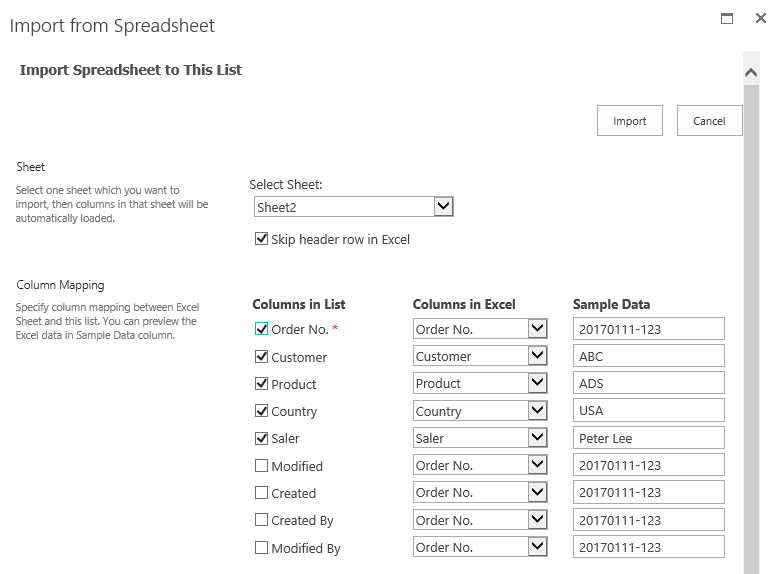The height and width of the screenshot is (574, 774).
Task: Uncheck the Product column checkbox
Action: 262,384
